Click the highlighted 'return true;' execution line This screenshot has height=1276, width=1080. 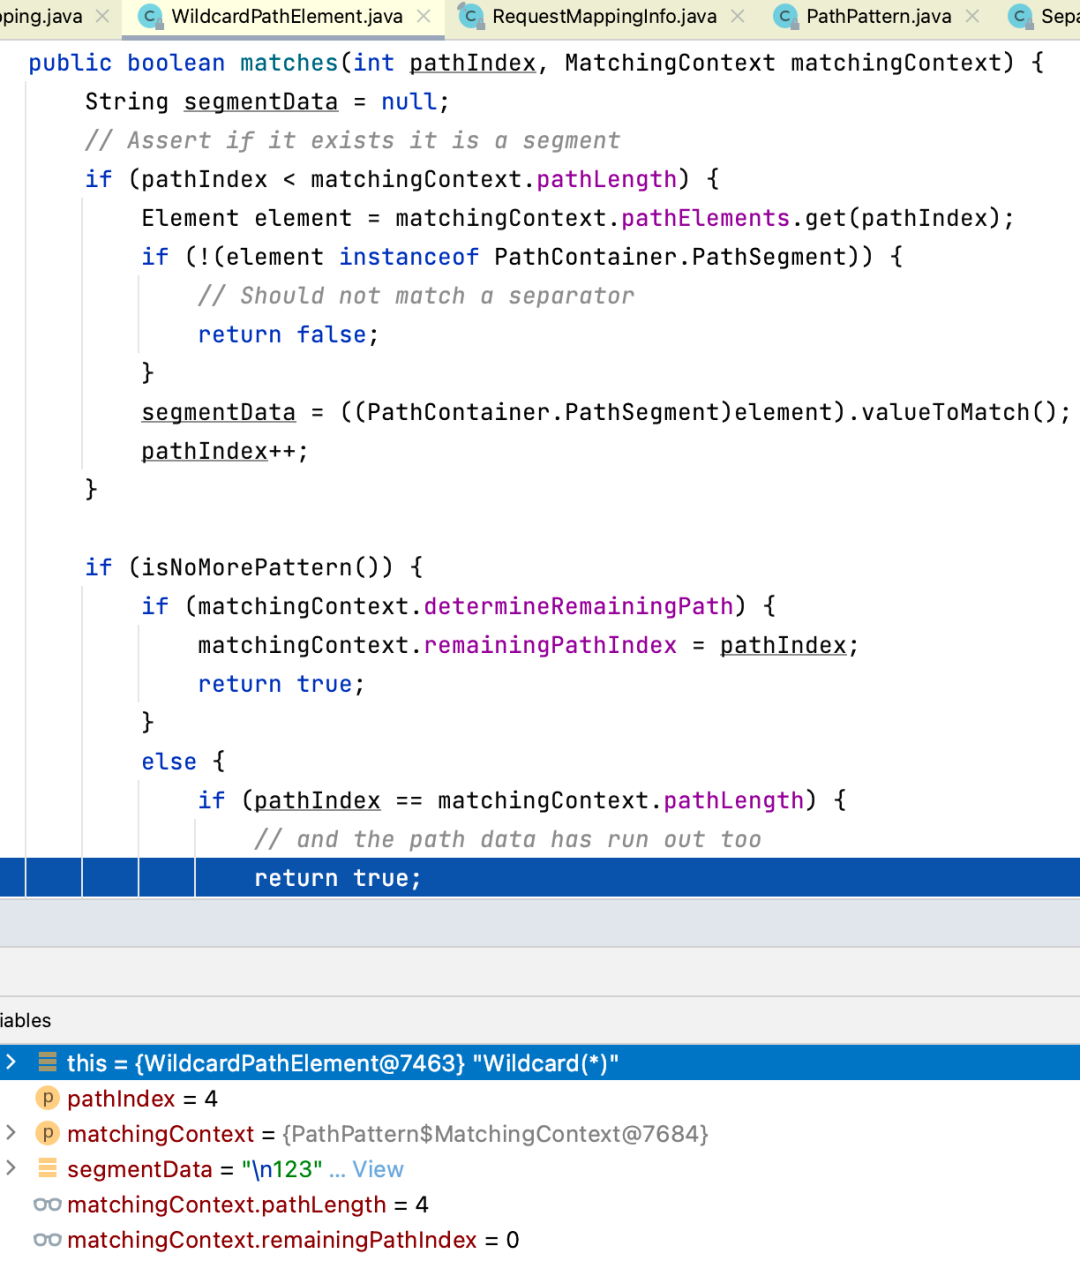coord(337,878)
